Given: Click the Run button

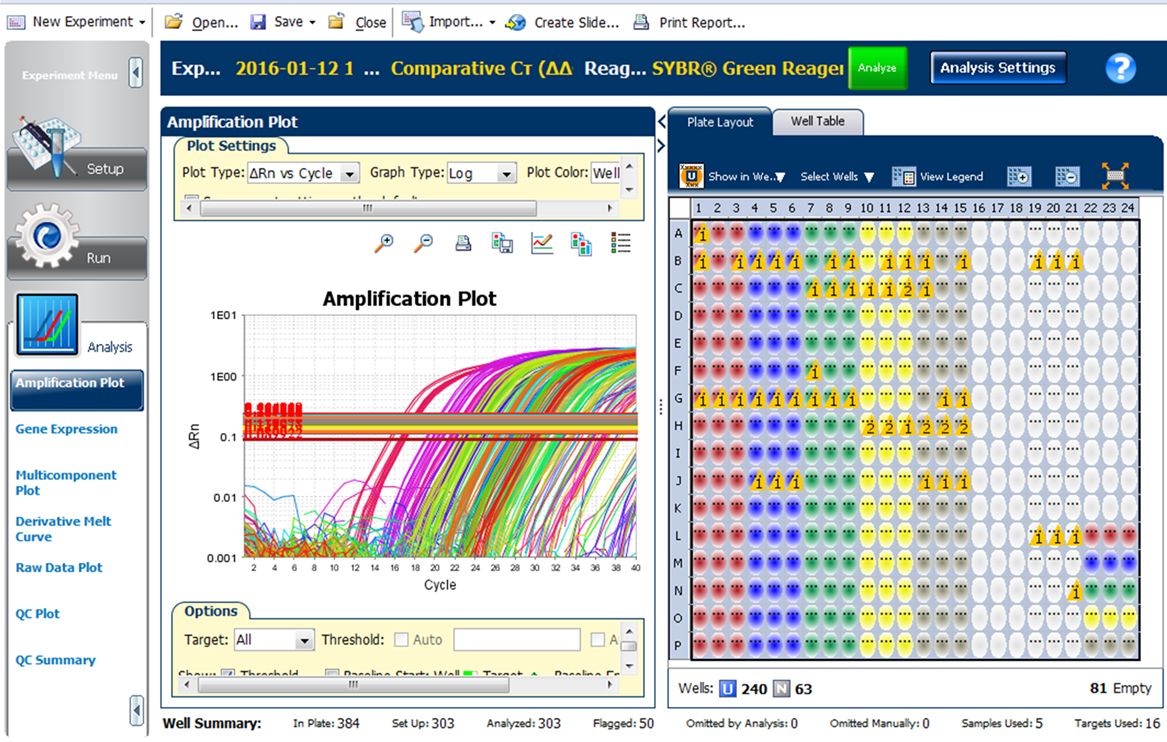Looking at the screenshot, I should point(77,258).
